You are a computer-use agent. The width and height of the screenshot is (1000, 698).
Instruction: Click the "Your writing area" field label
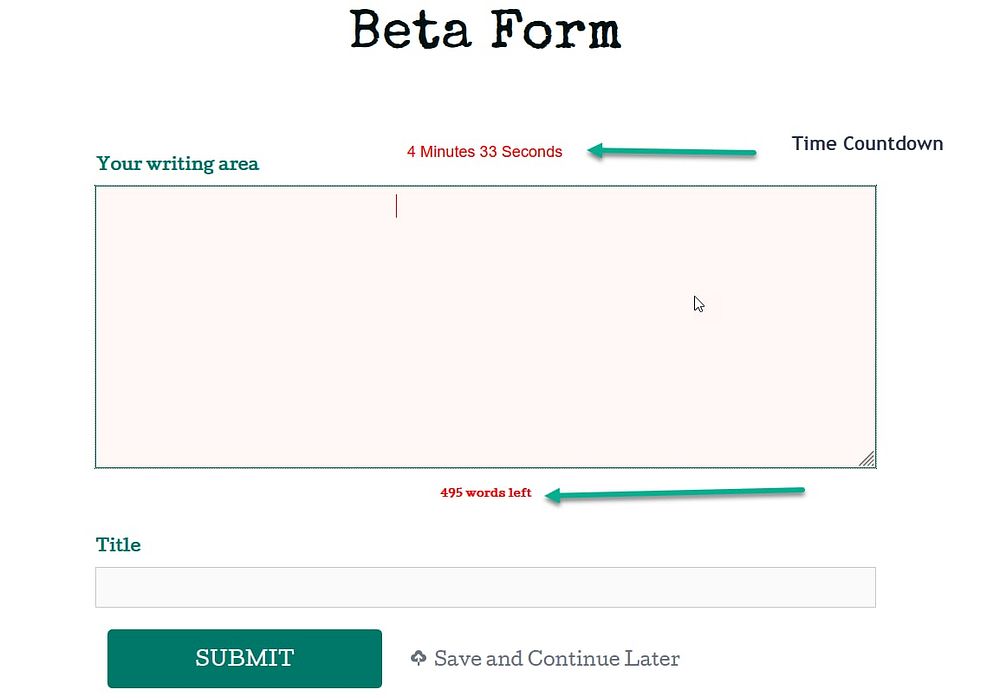tap(177, 164)
